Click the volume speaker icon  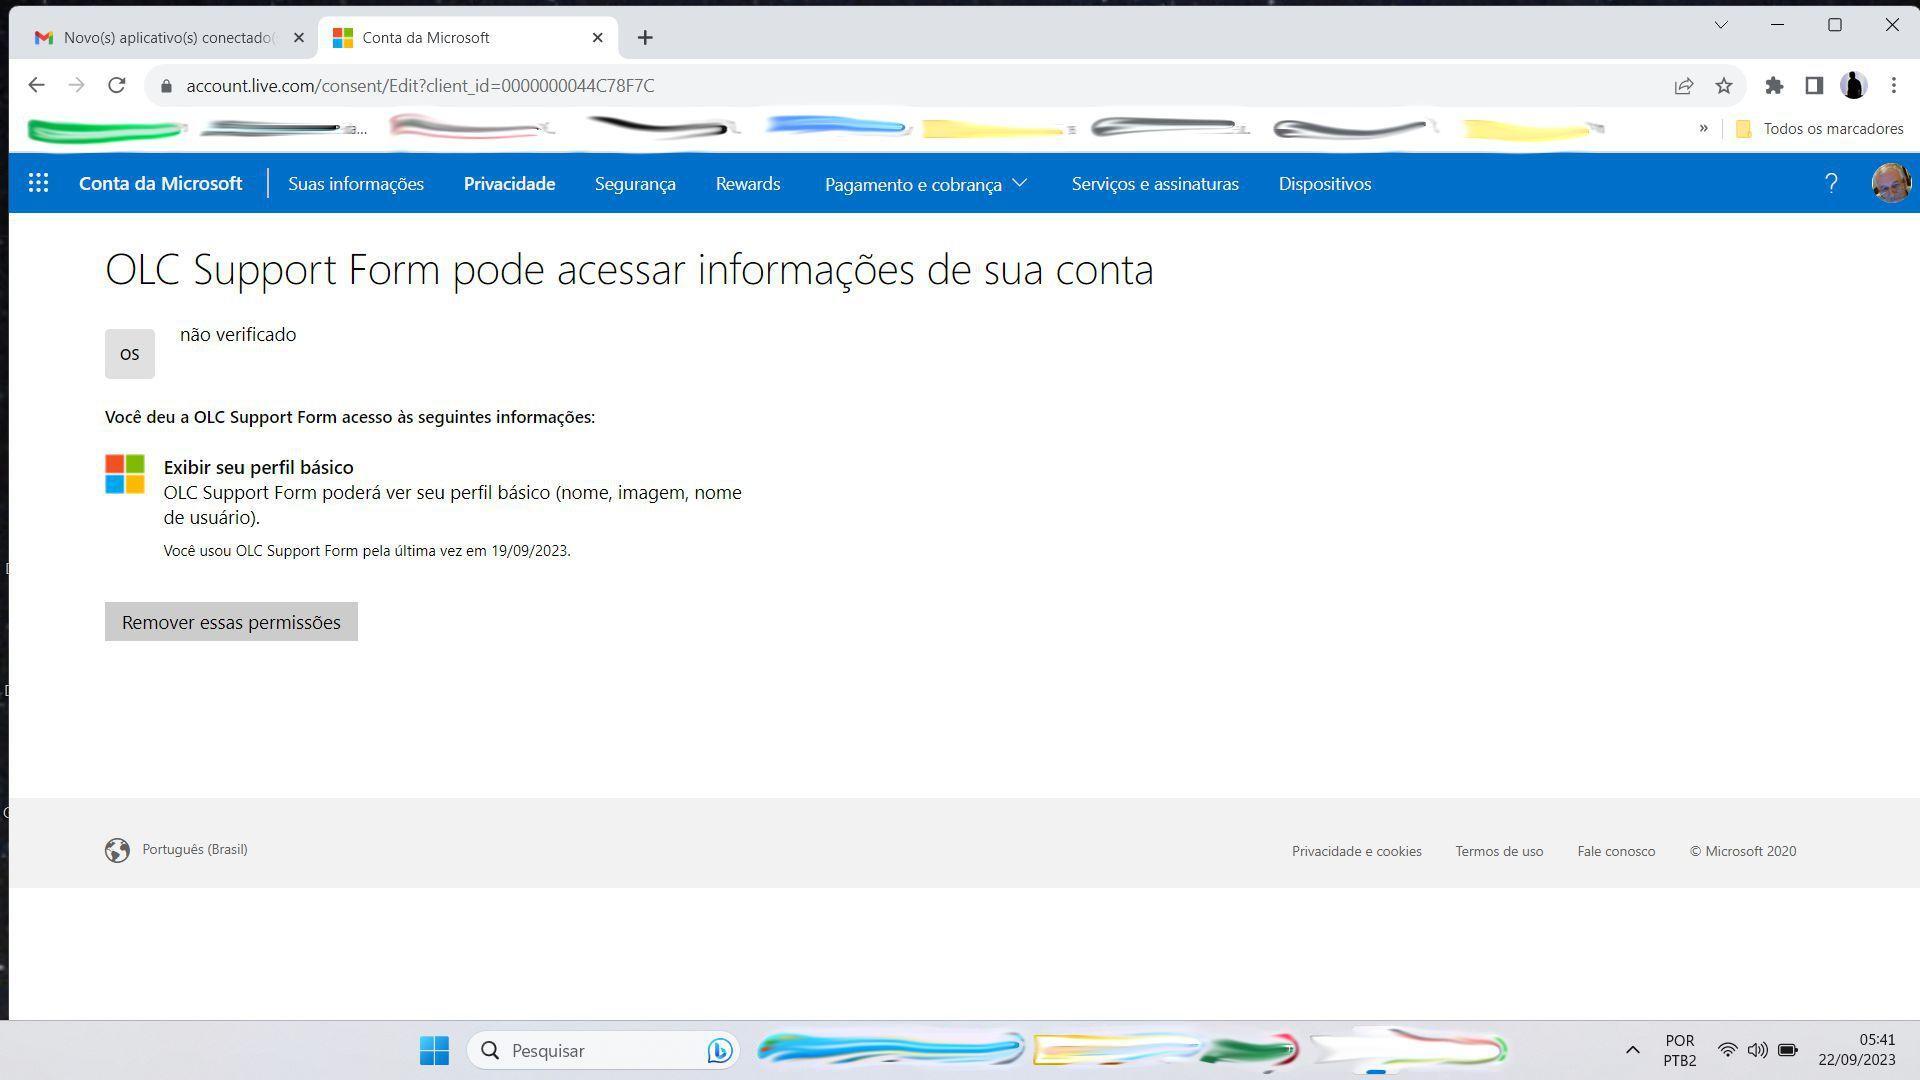point(1757,1050)
